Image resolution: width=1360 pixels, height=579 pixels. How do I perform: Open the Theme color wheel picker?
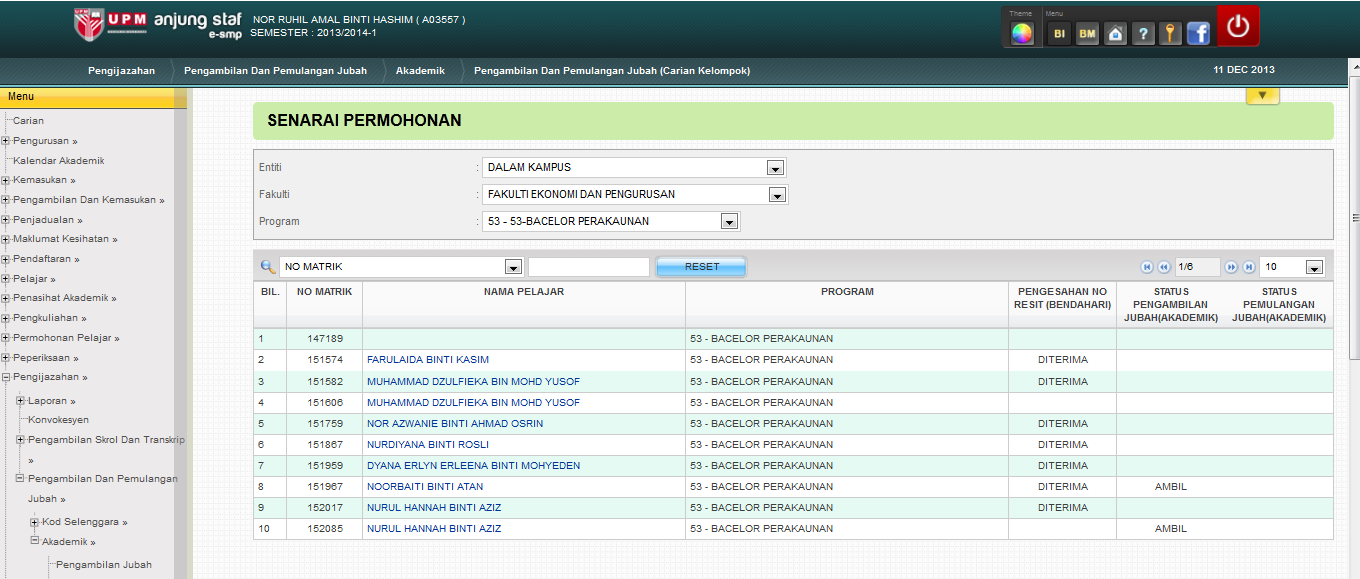point(1021,33)
